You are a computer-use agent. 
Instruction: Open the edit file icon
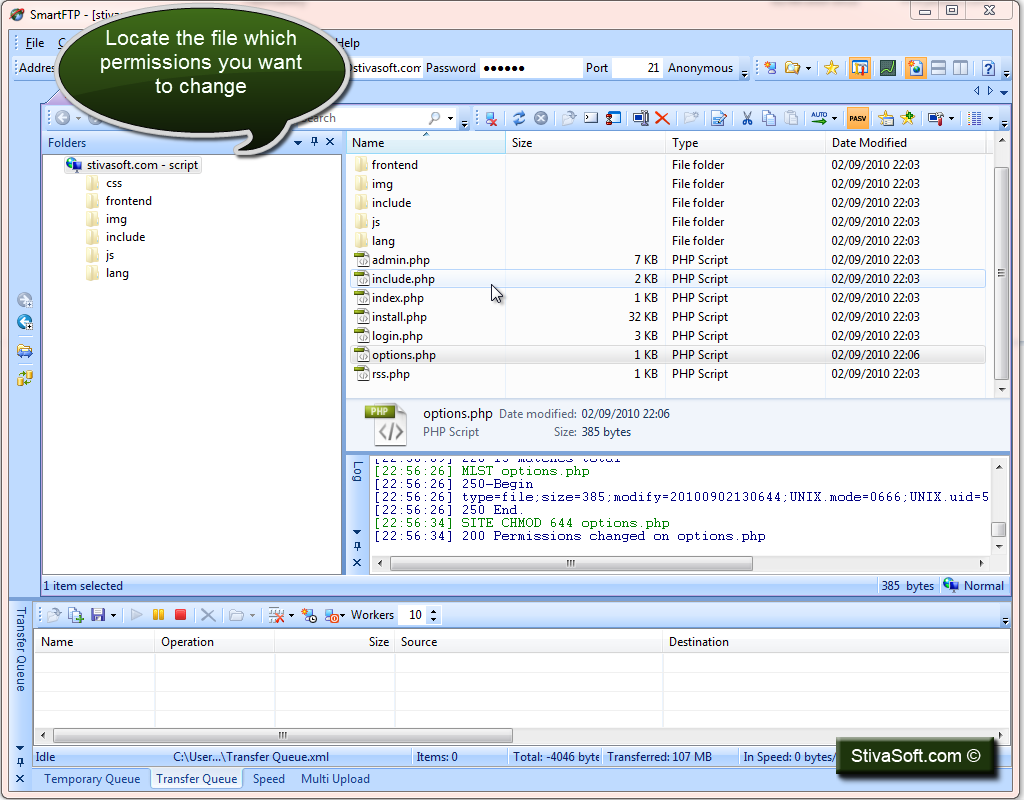pos(719,118)
